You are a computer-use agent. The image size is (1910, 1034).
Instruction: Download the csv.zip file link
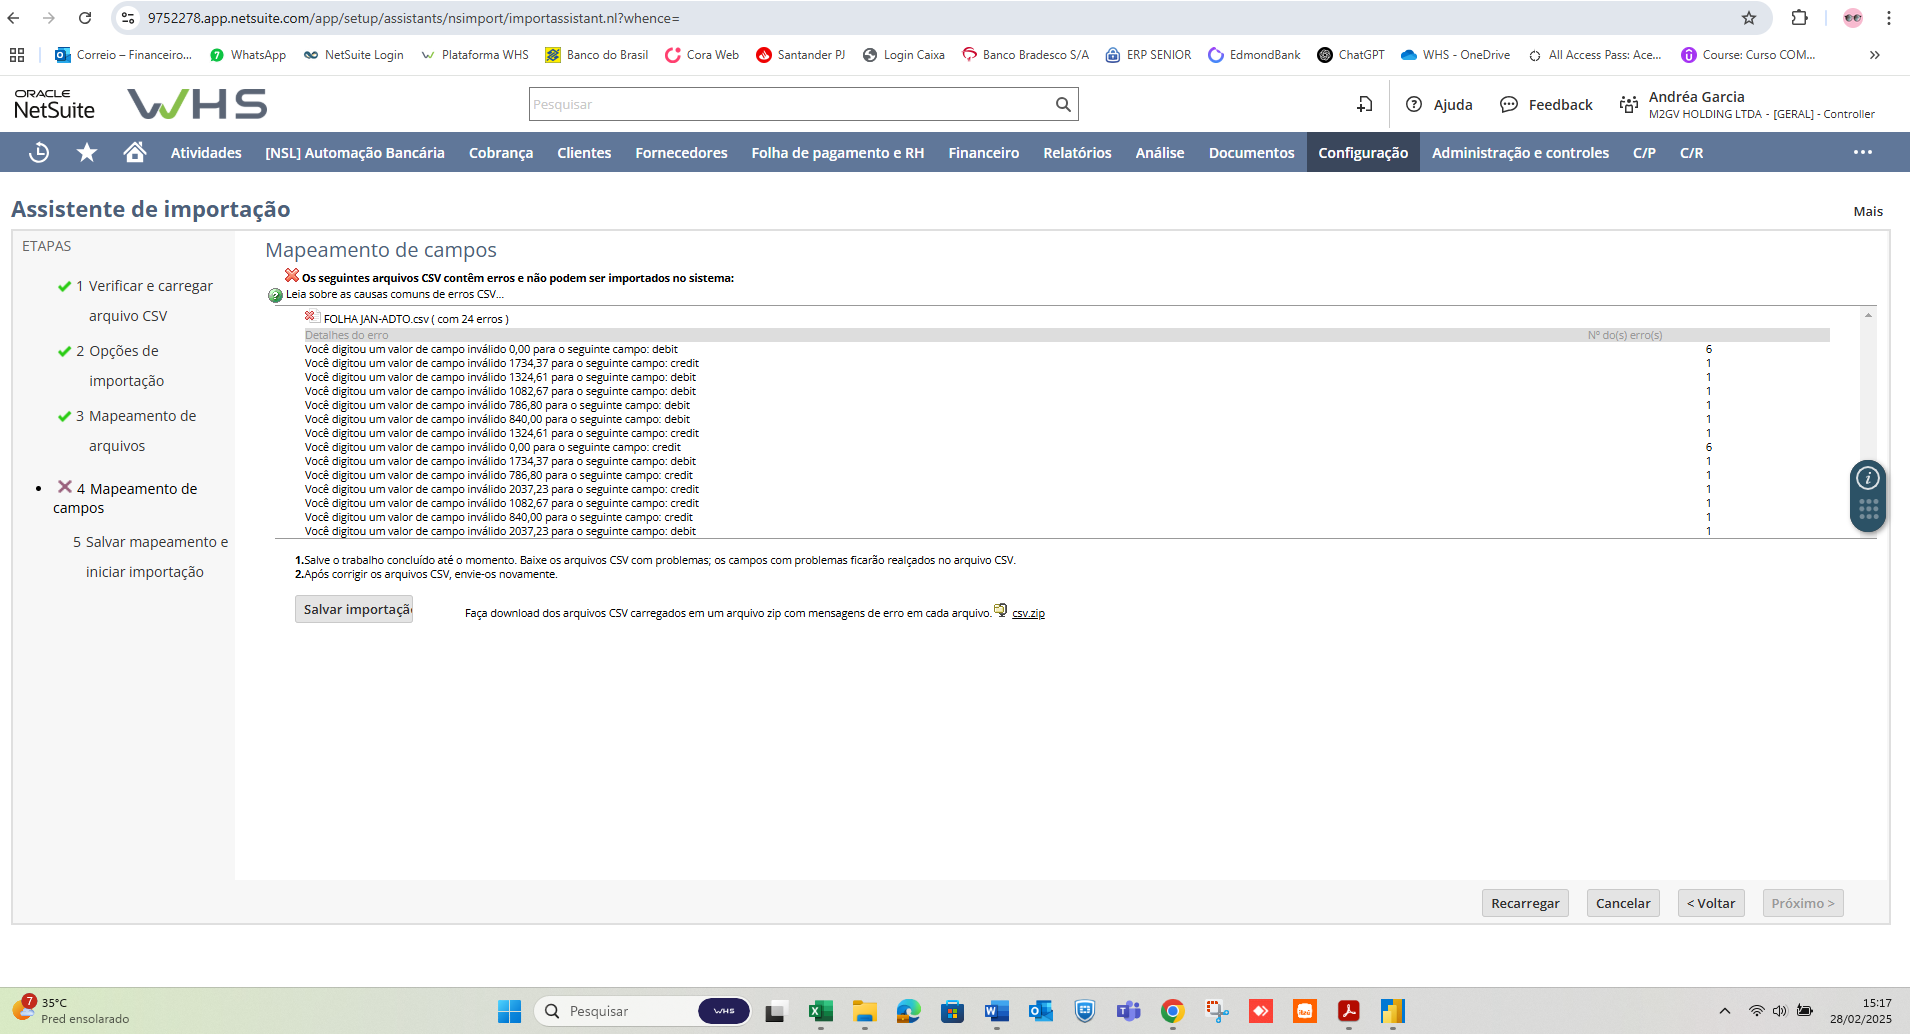coord(1028,613)
